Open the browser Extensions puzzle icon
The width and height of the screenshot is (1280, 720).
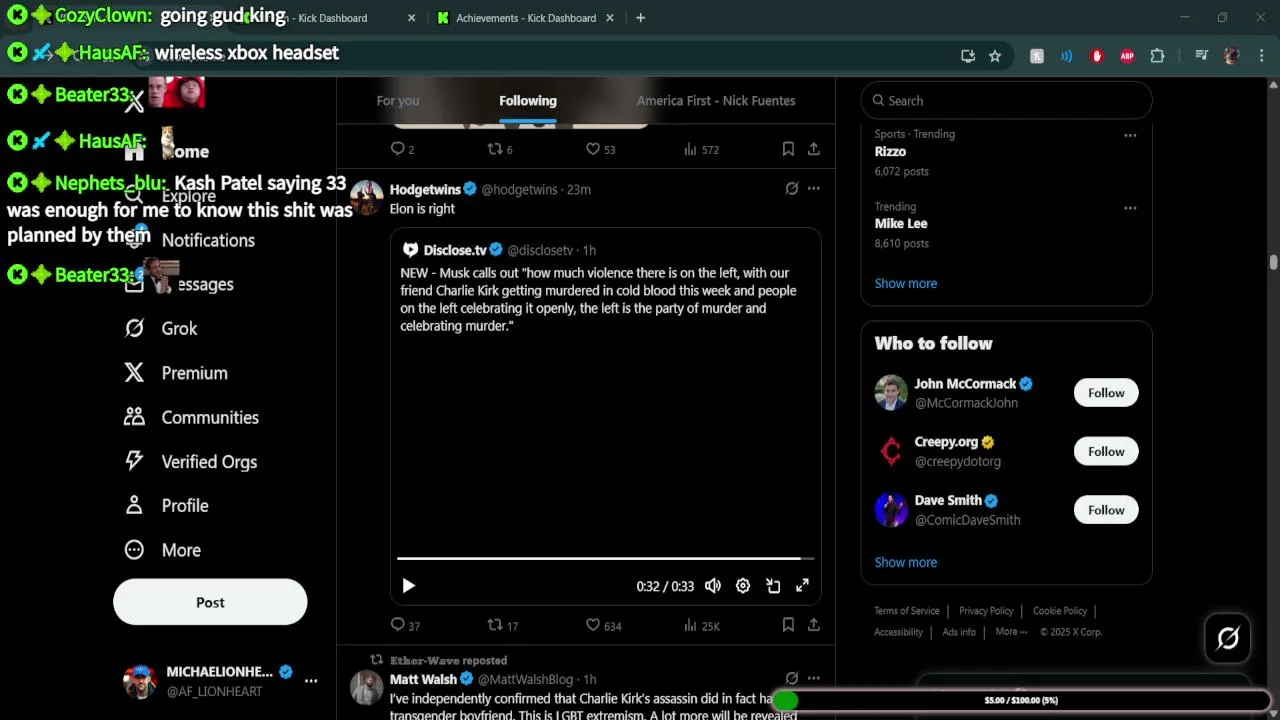(x=1157, y=56)
